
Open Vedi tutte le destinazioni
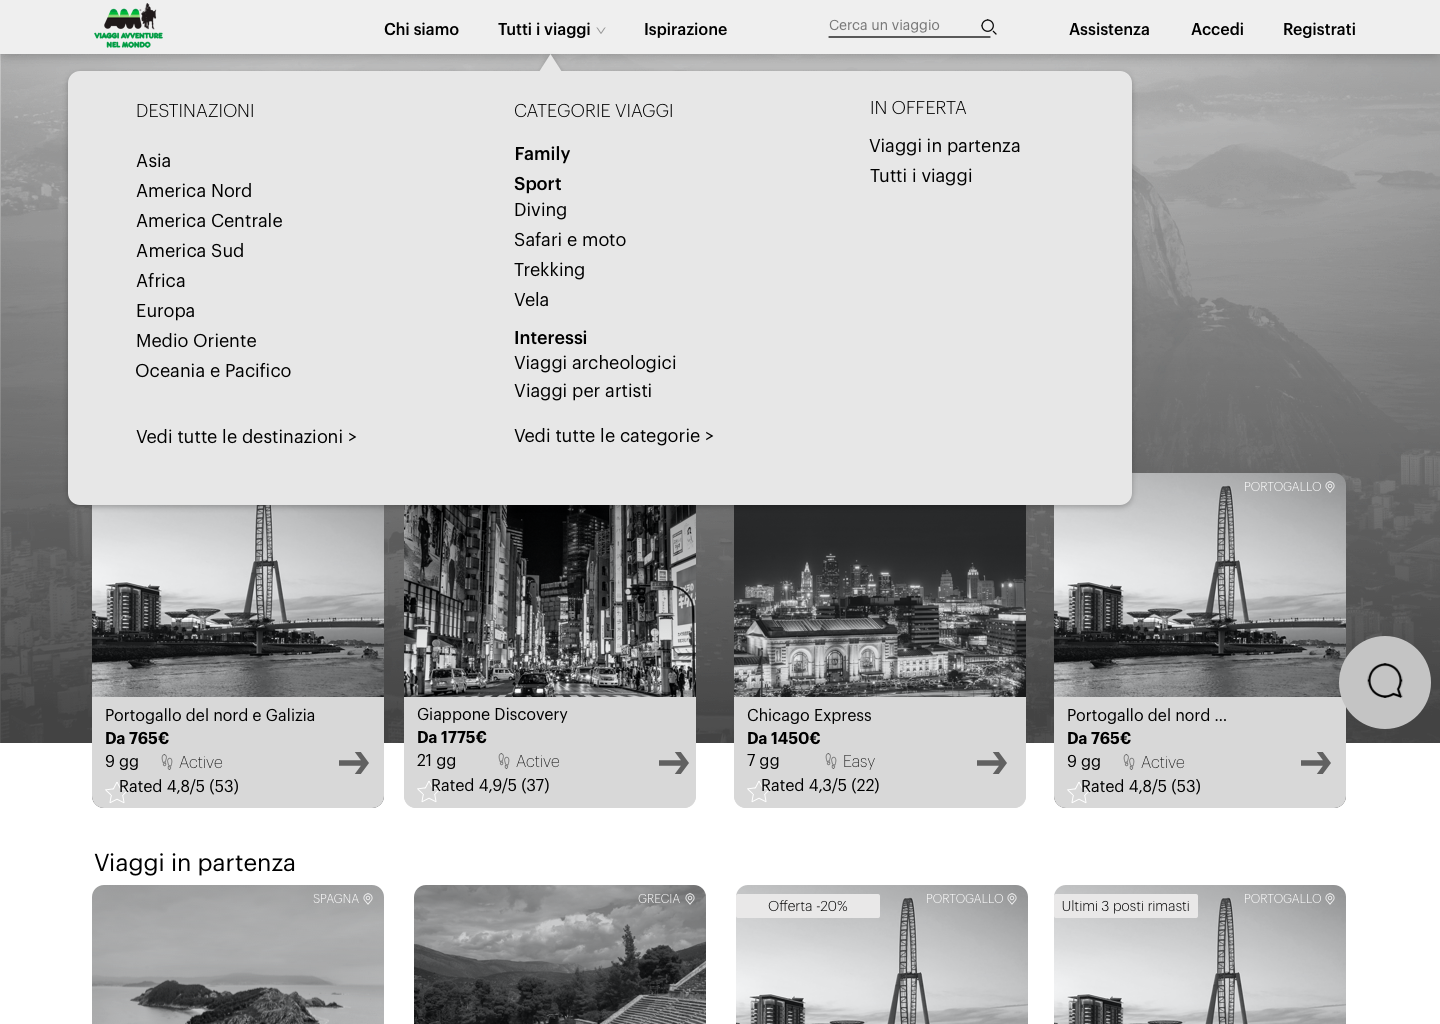click(246, 437)
